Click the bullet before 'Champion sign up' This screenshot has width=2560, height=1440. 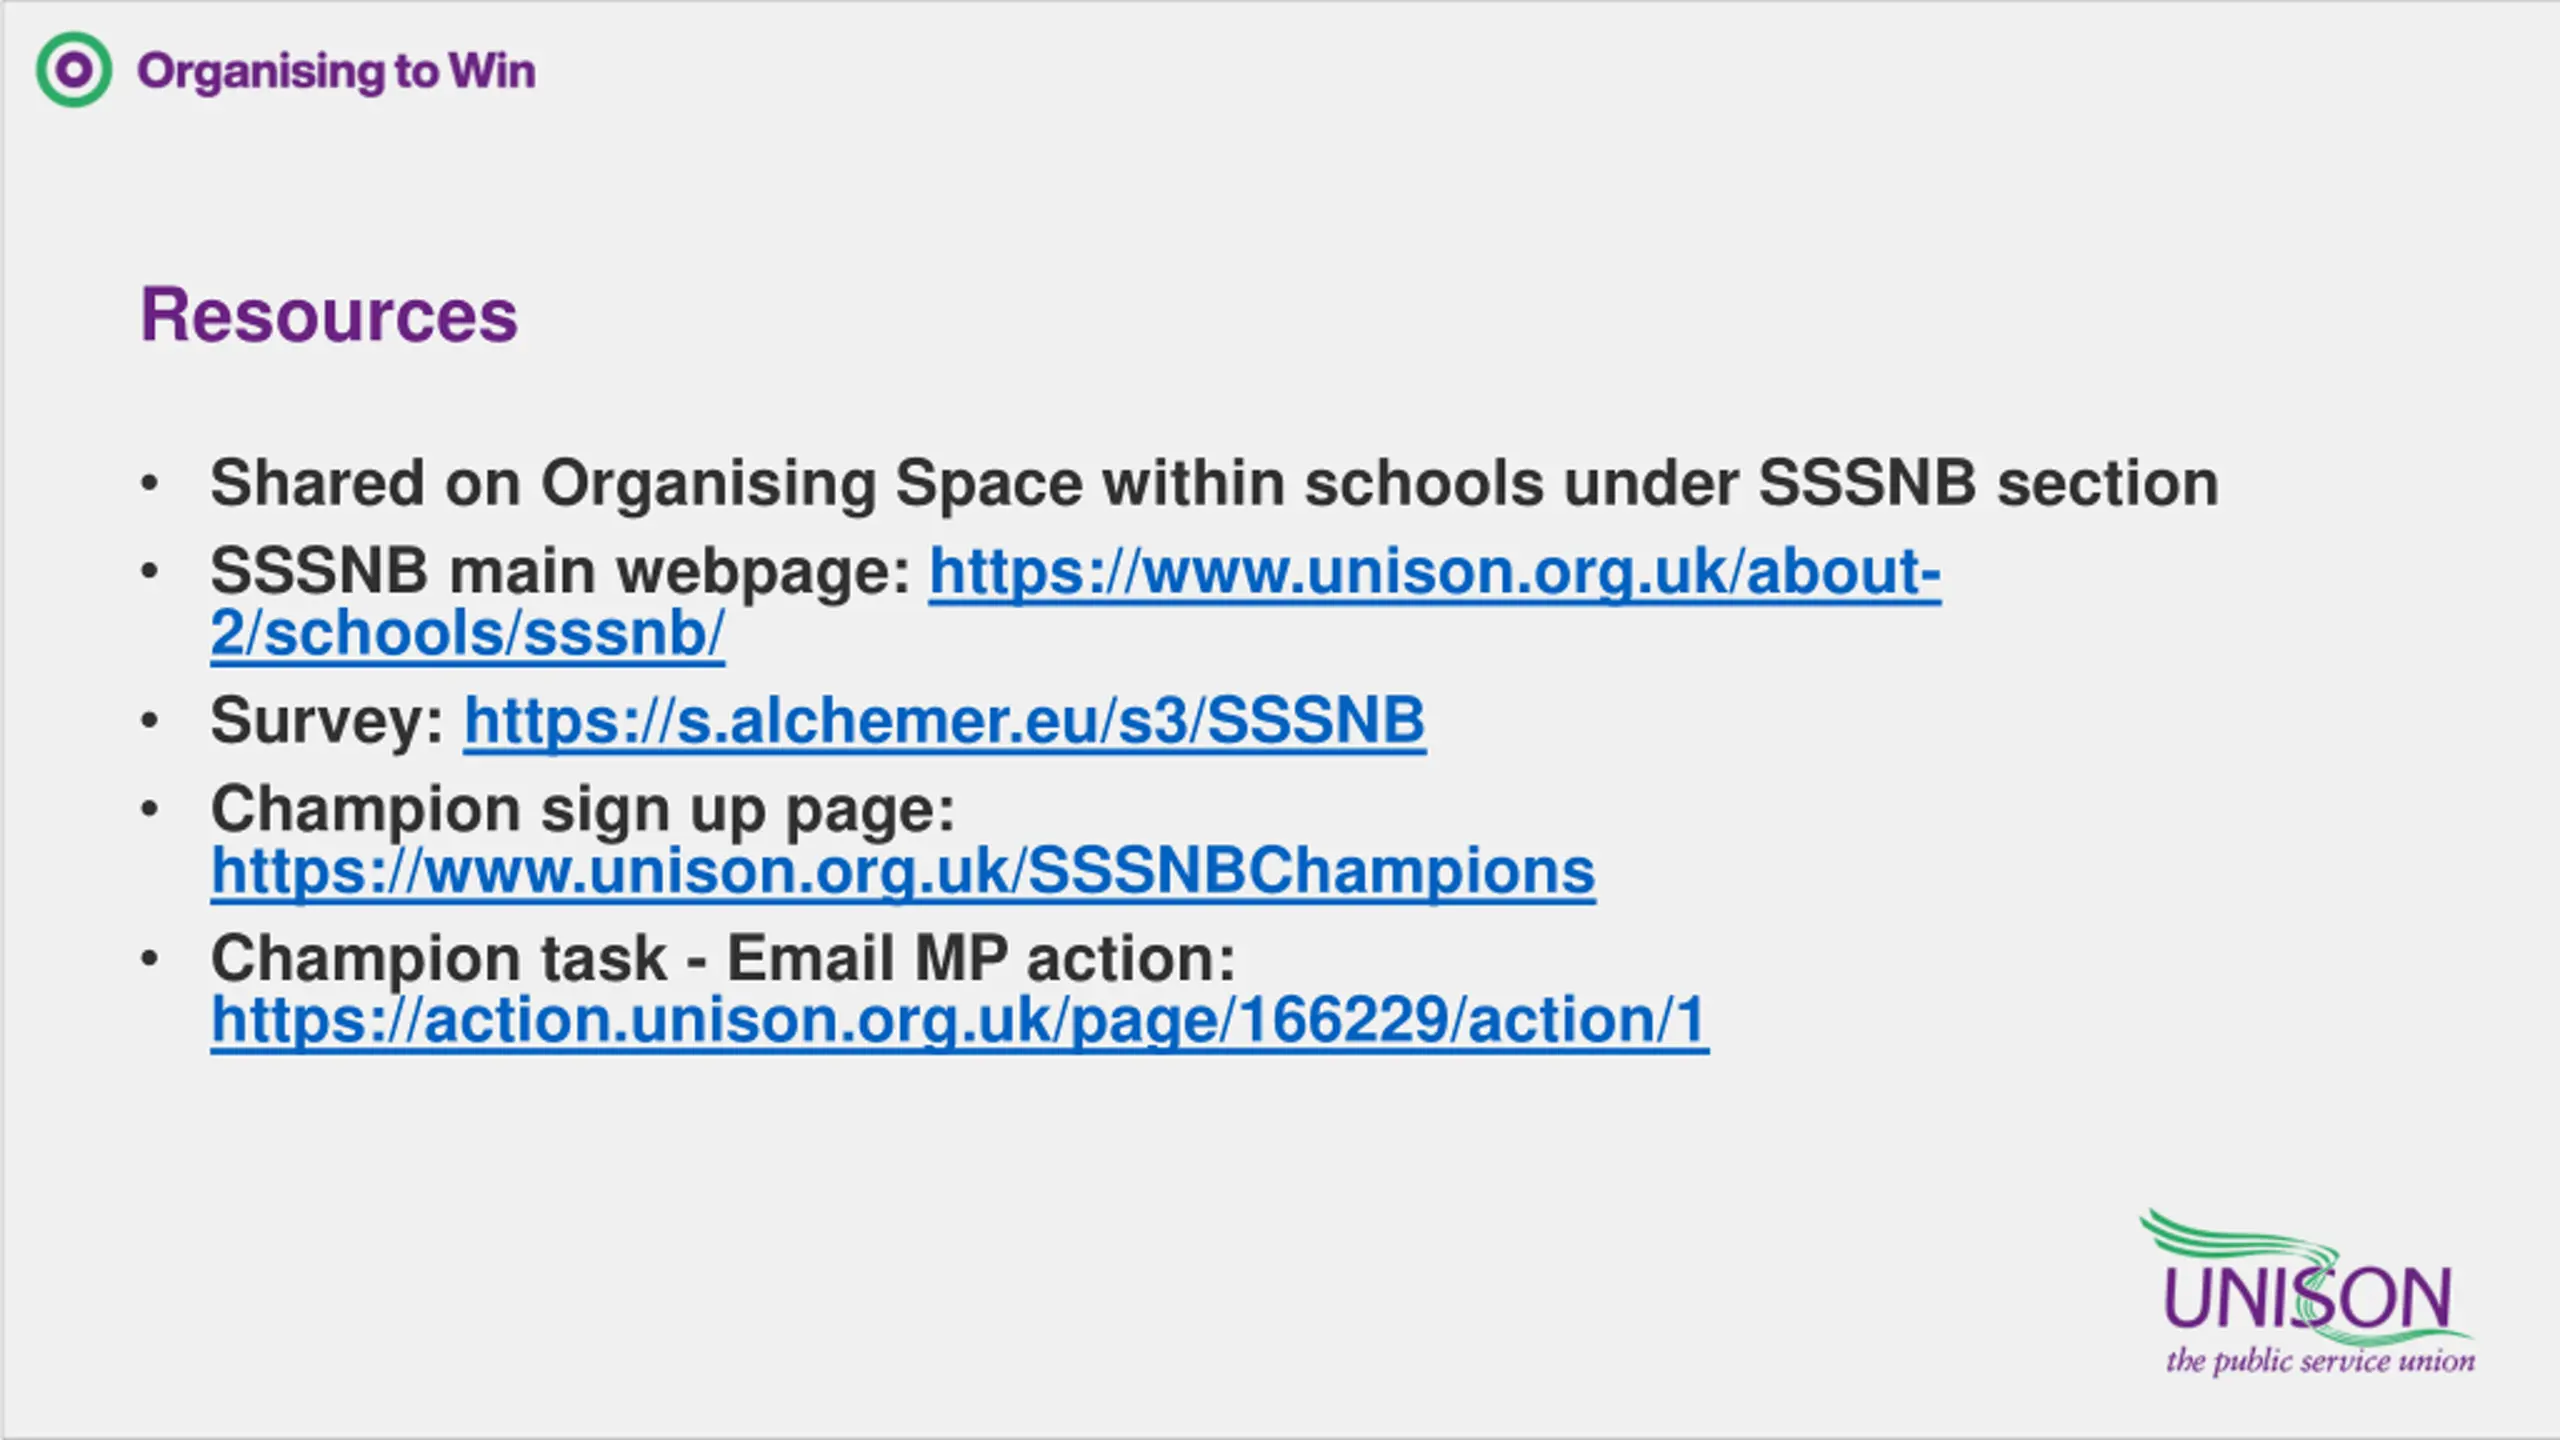150,808
